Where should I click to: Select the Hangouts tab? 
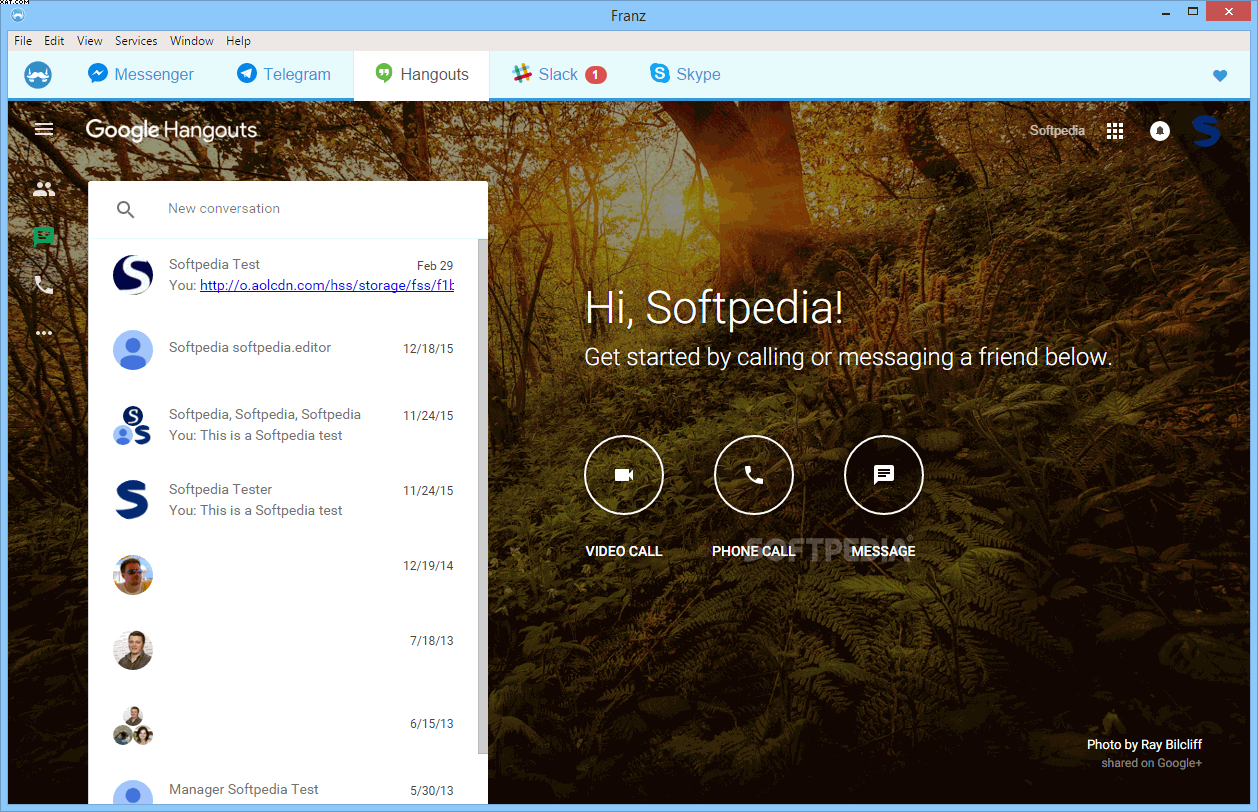(x=421, y=75)
